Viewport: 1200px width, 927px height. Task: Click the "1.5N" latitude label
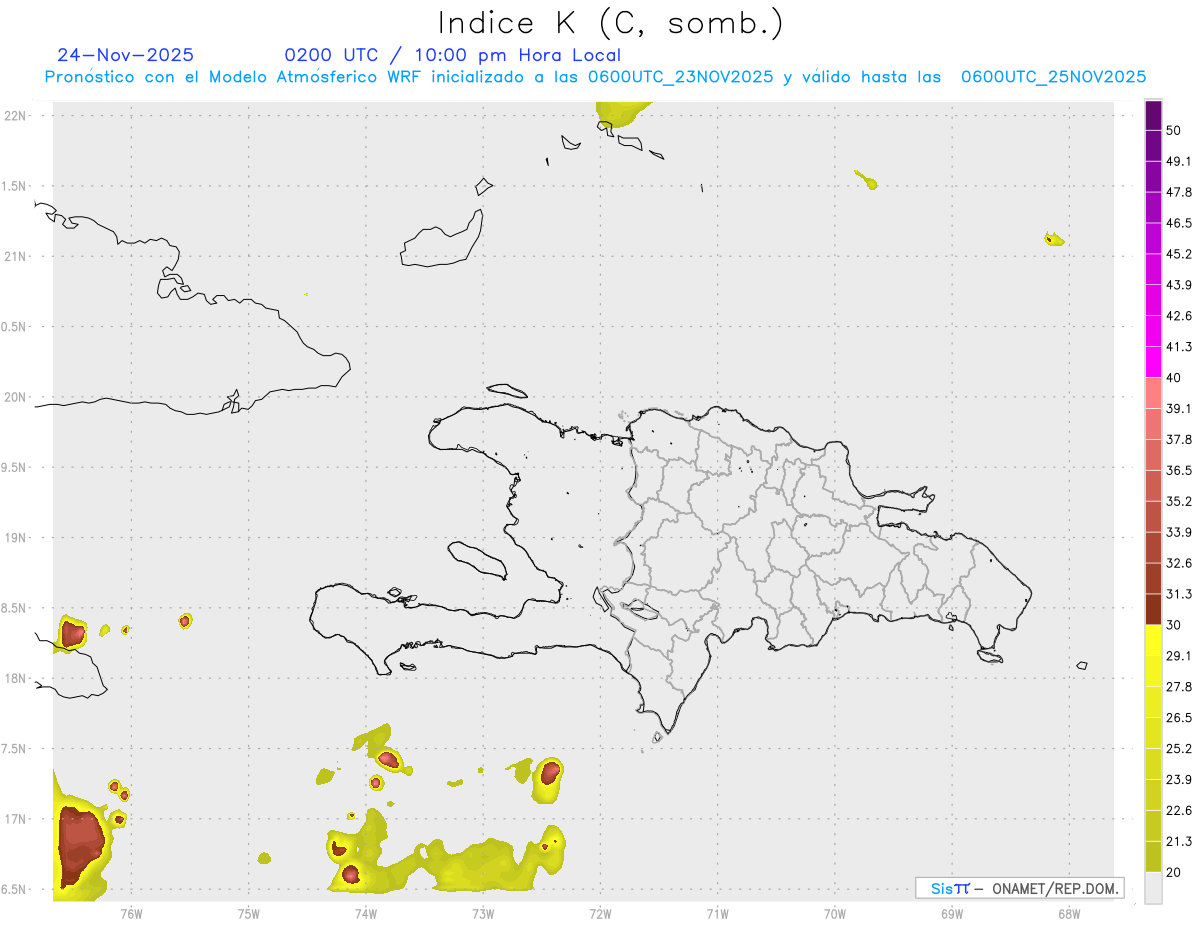point(15,186)
